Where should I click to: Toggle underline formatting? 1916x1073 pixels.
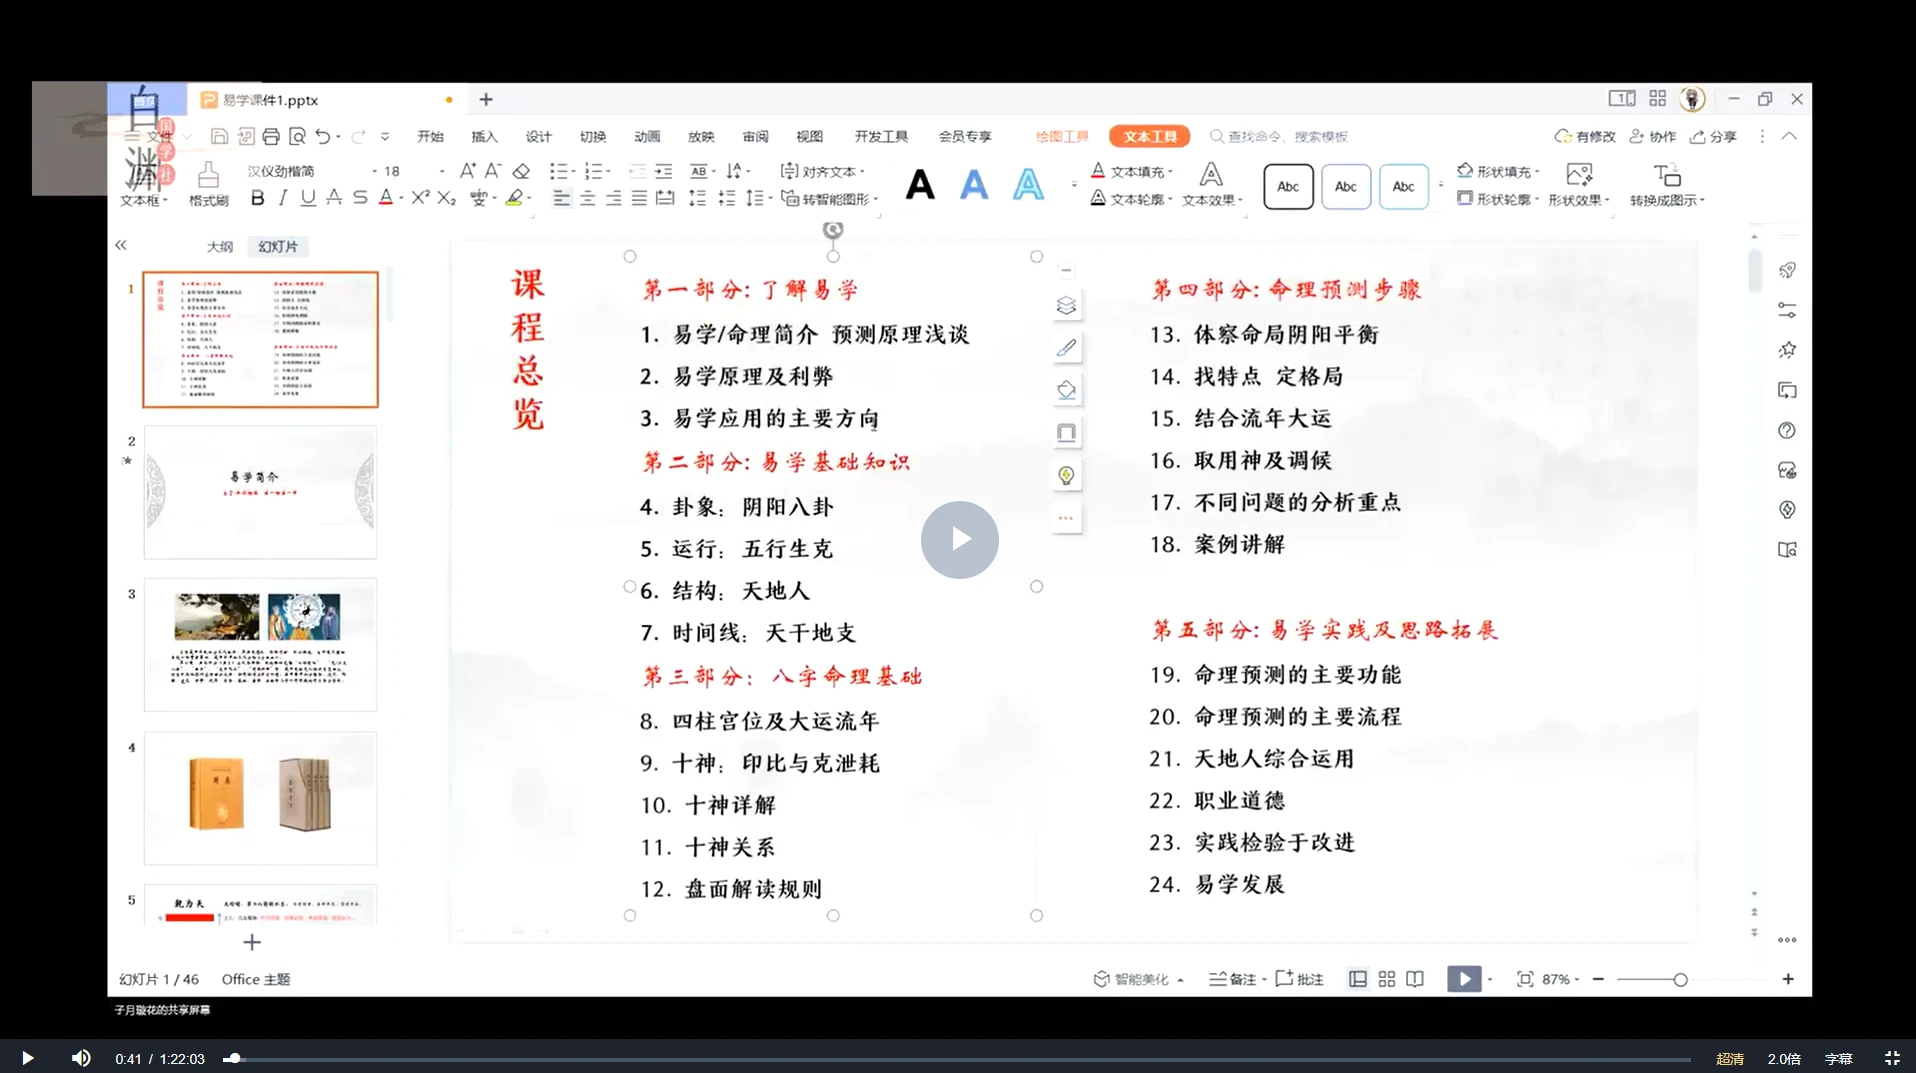[x=308, y=198]
